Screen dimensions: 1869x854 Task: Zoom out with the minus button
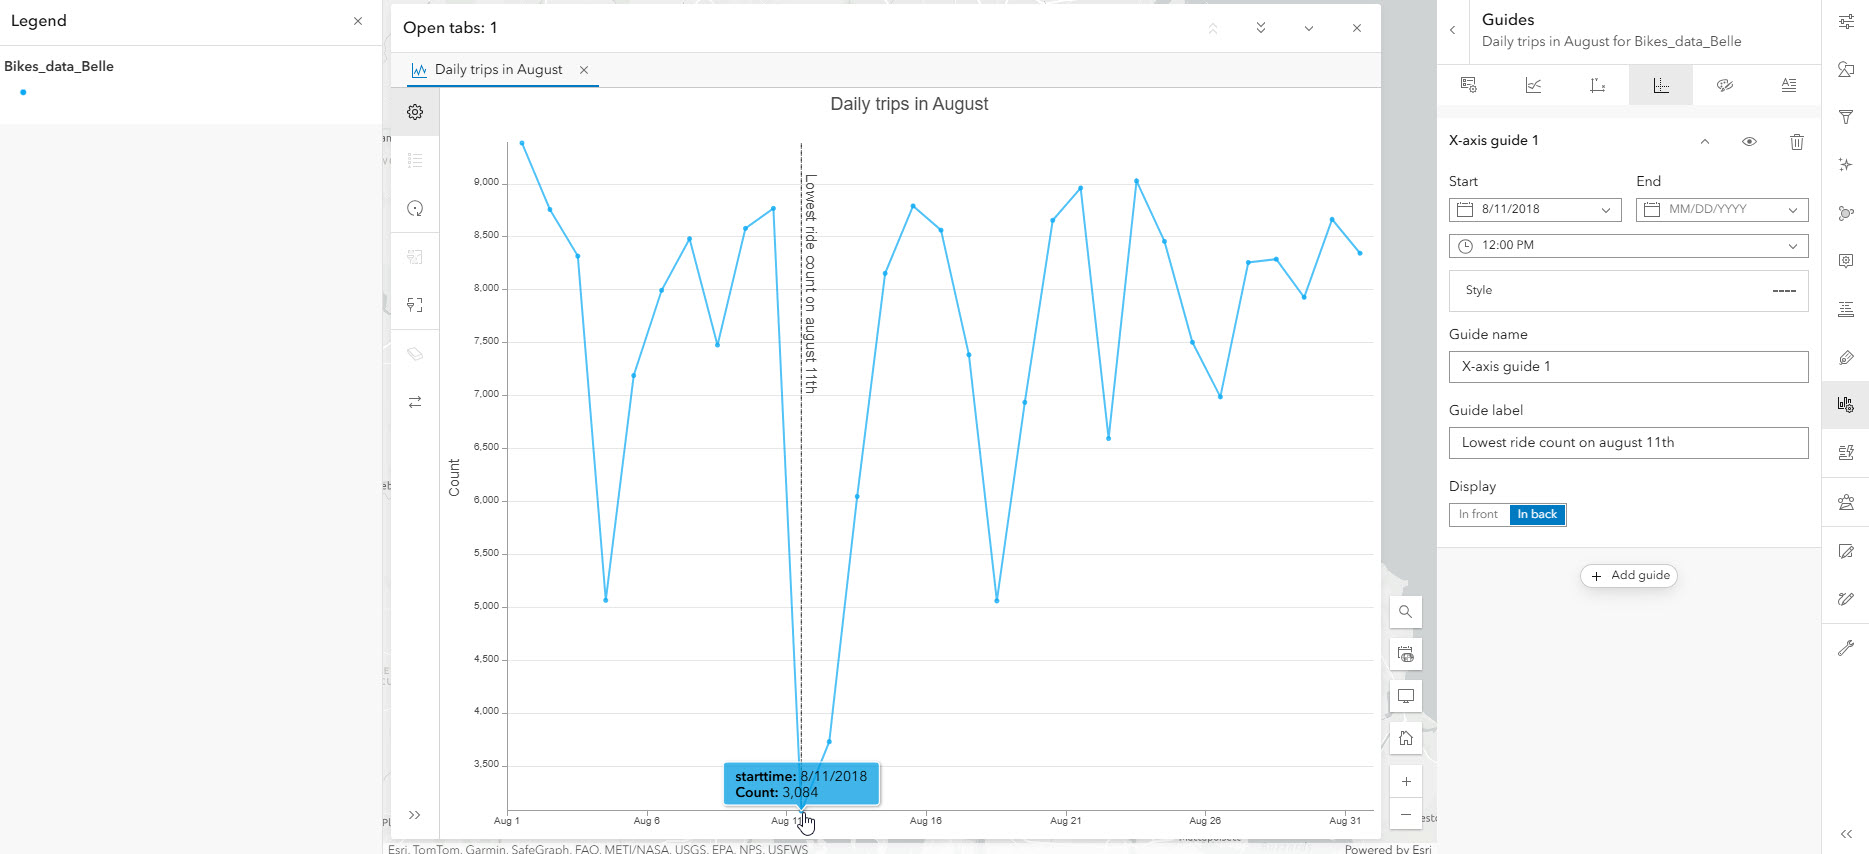[1406, 814]
